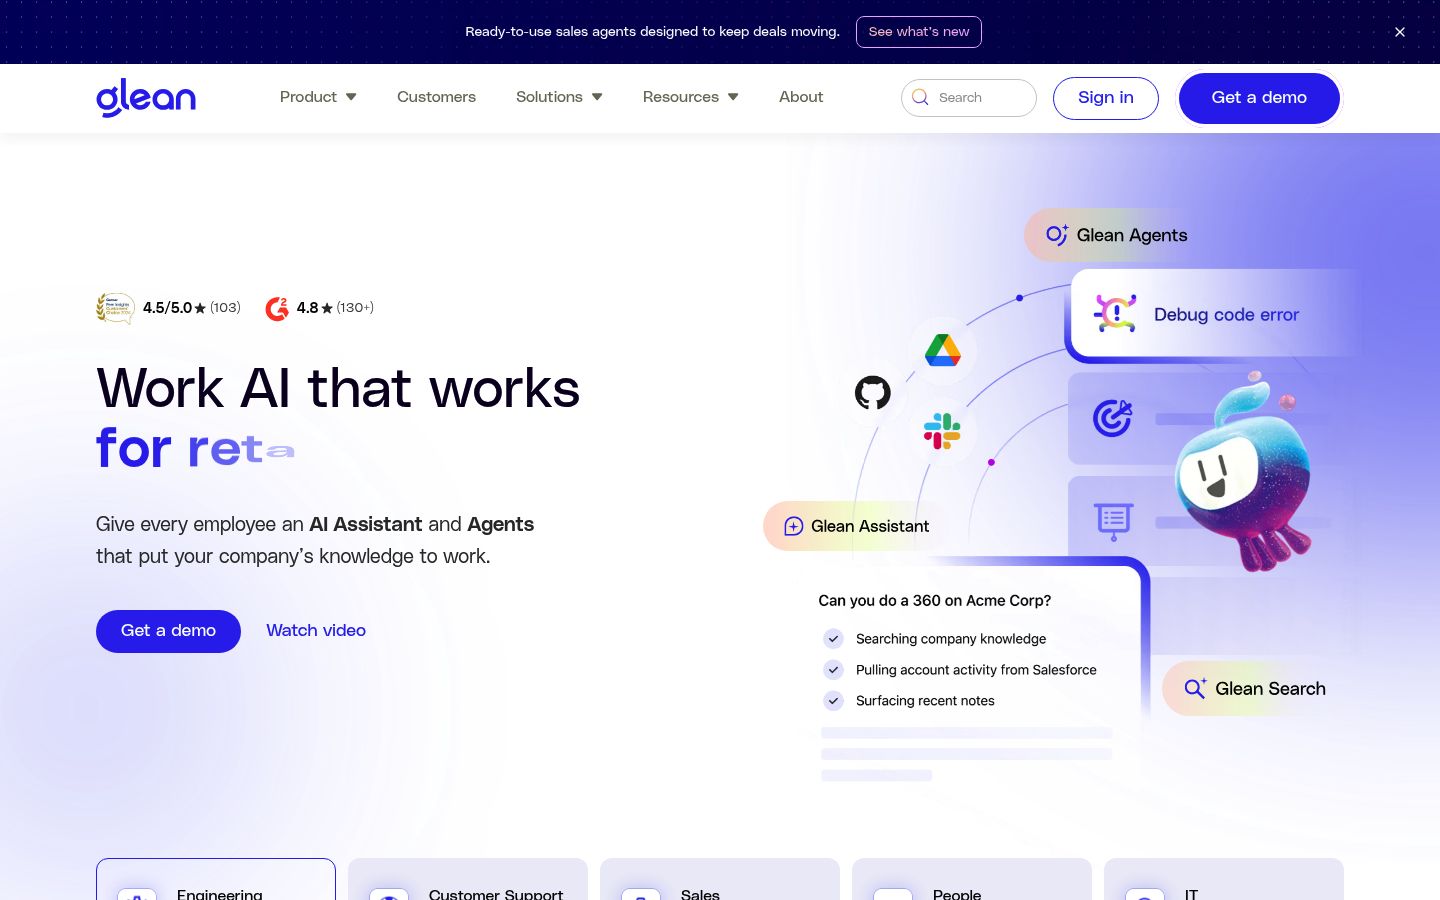Open the Customers page
The width and height of the screenshot is (1440, 900).
(x=436, y=97)
